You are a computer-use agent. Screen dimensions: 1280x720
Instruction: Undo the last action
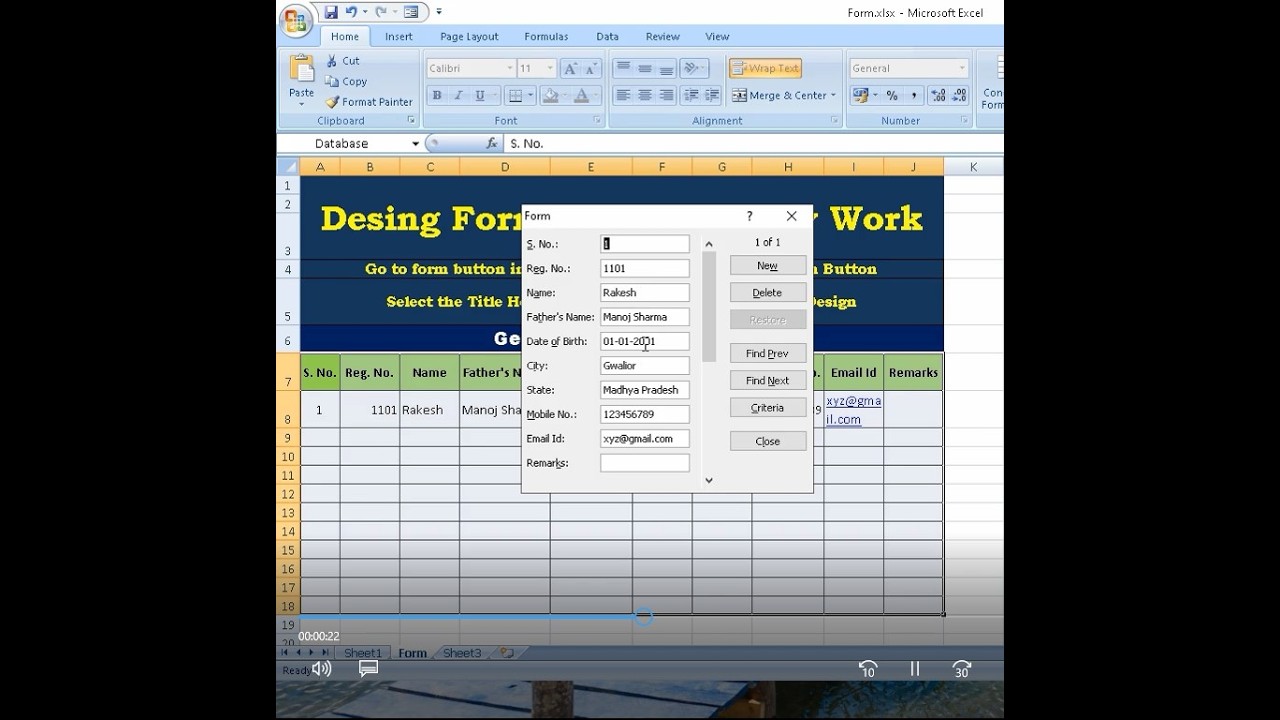tap(351, 12)
